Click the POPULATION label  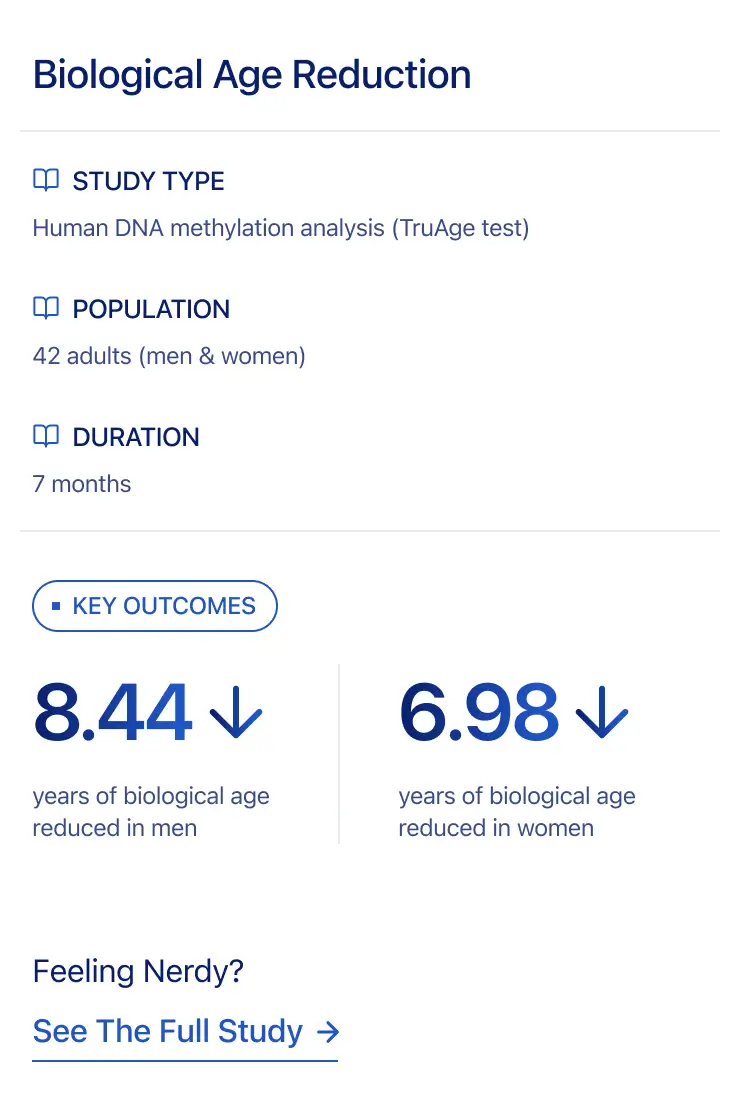[x=151, y=309]
